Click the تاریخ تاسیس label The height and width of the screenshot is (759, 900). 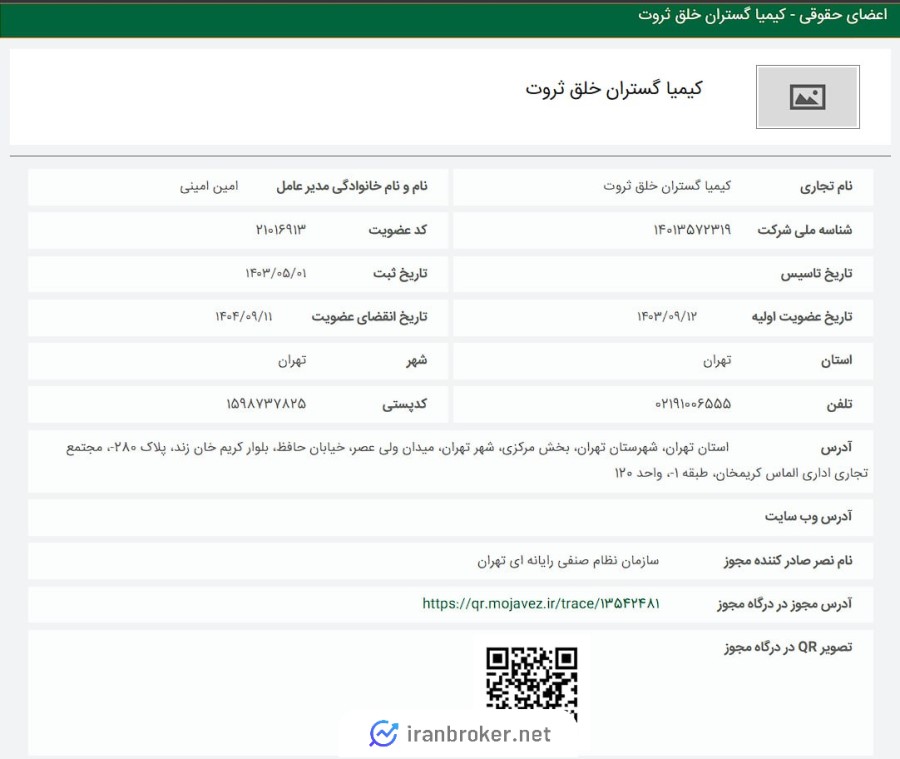[x=816, y=274]
